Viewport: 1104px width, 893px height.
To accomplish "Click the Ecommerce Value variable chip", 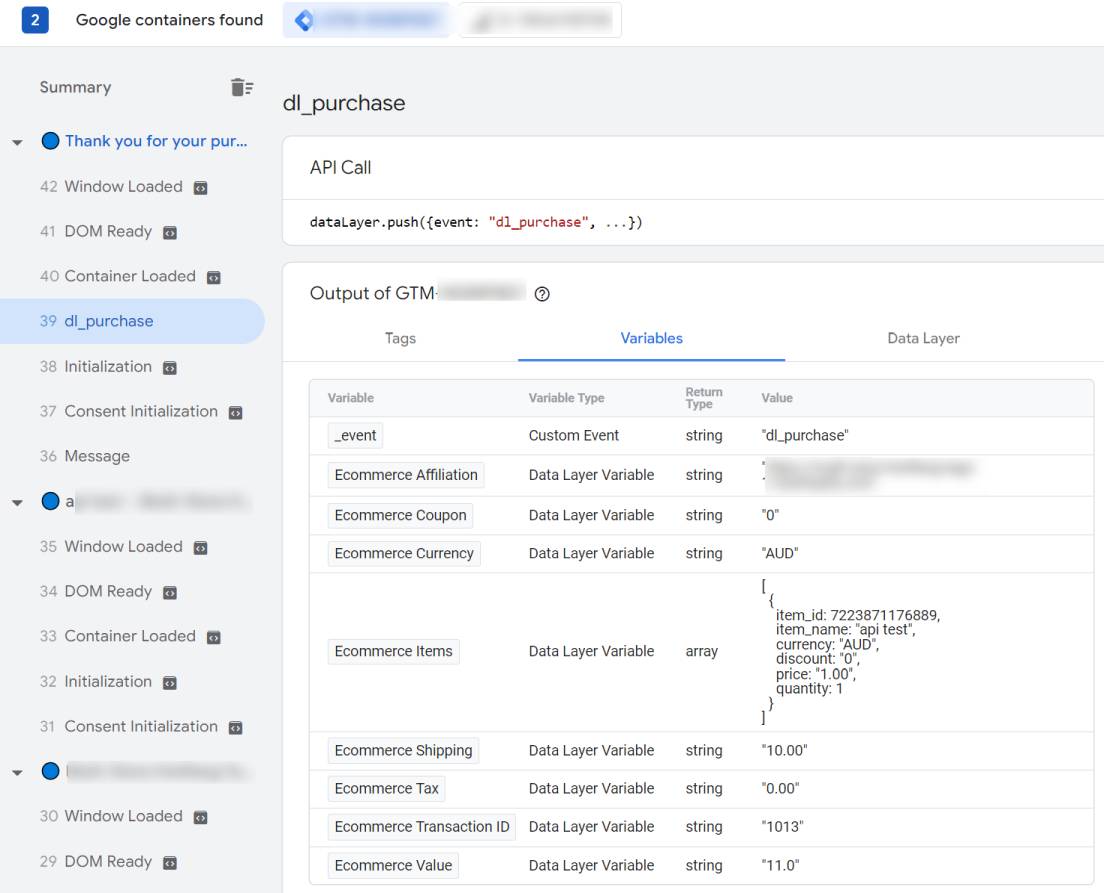I will pyautogui.click(x=394, y=866).
